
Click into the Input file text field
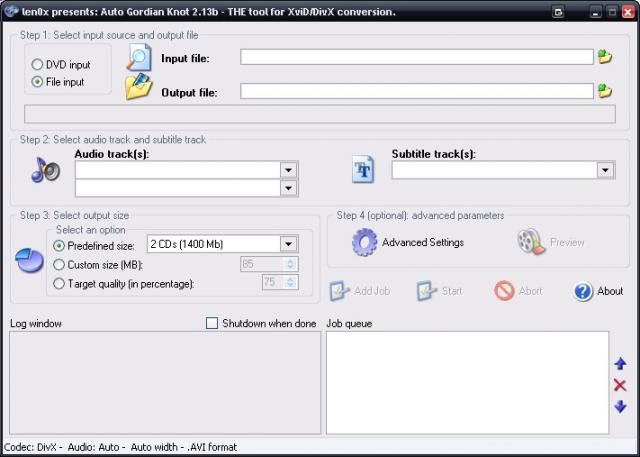point(417,57)
